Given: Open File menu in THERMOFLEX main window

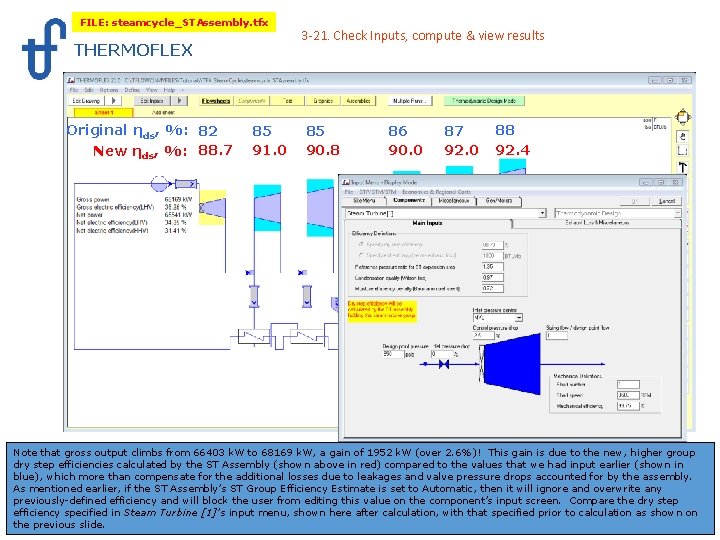Looking at the screenshot, I should pos(73,90).
